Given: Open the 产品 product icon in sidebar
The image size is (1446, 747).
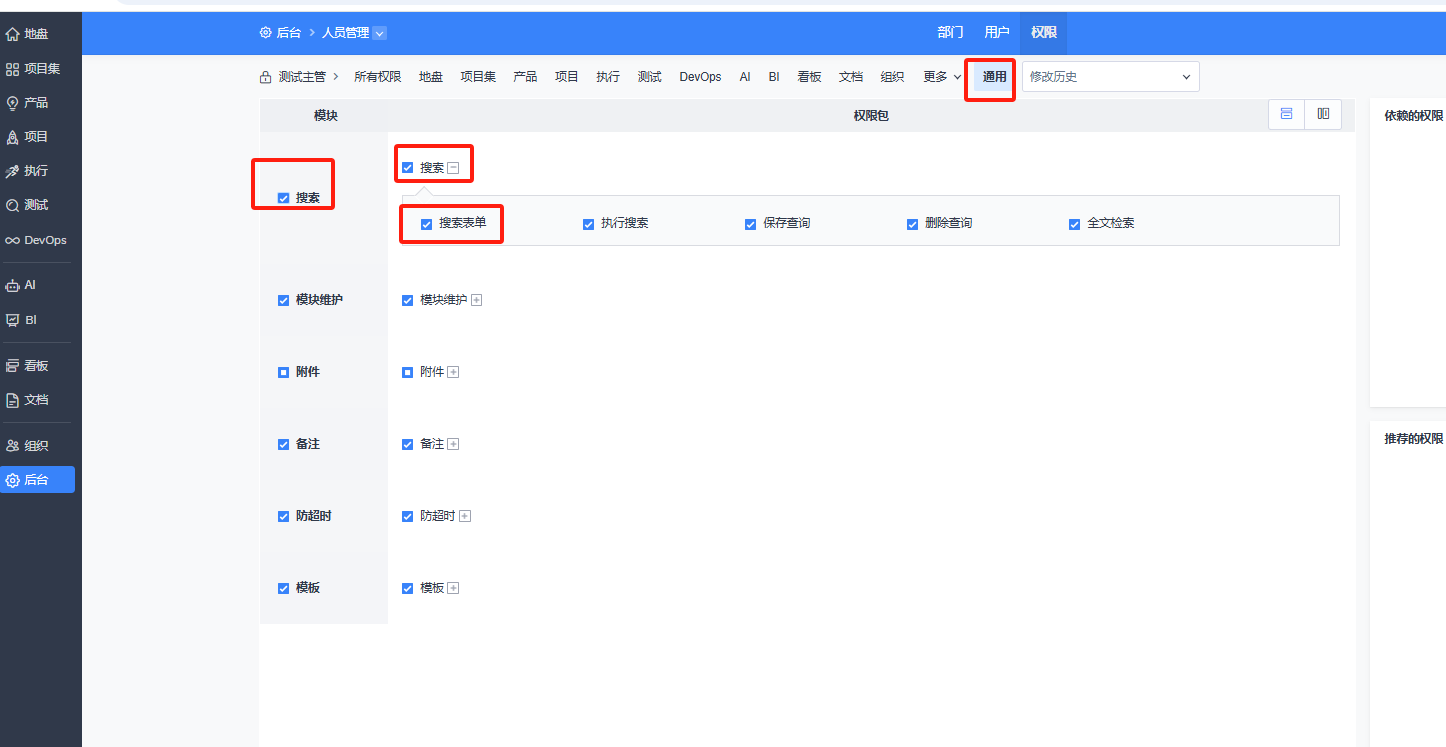Looking at the screenshot, I should pos(13,103).
